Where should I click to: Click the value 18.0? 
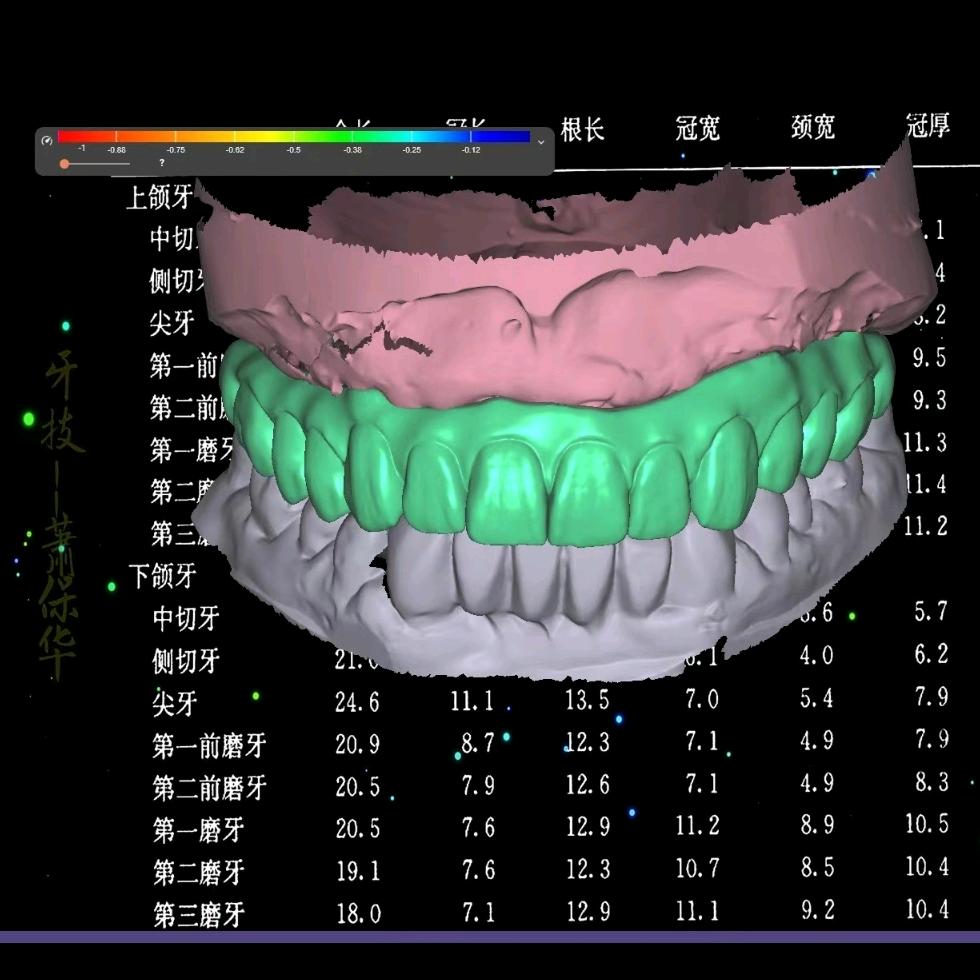tap(359, 913)
